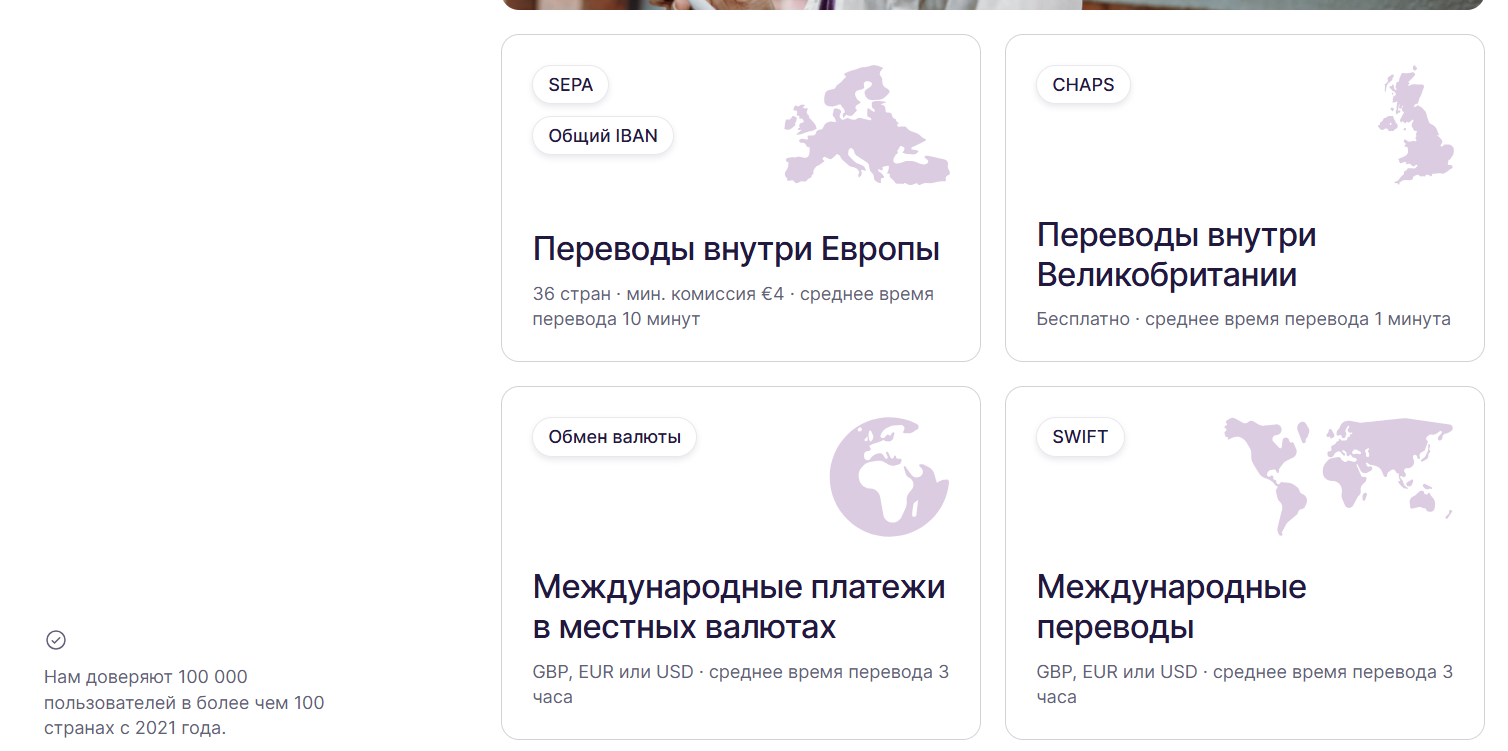Select the SWIFT badge icon

(x=1079, y=437)
